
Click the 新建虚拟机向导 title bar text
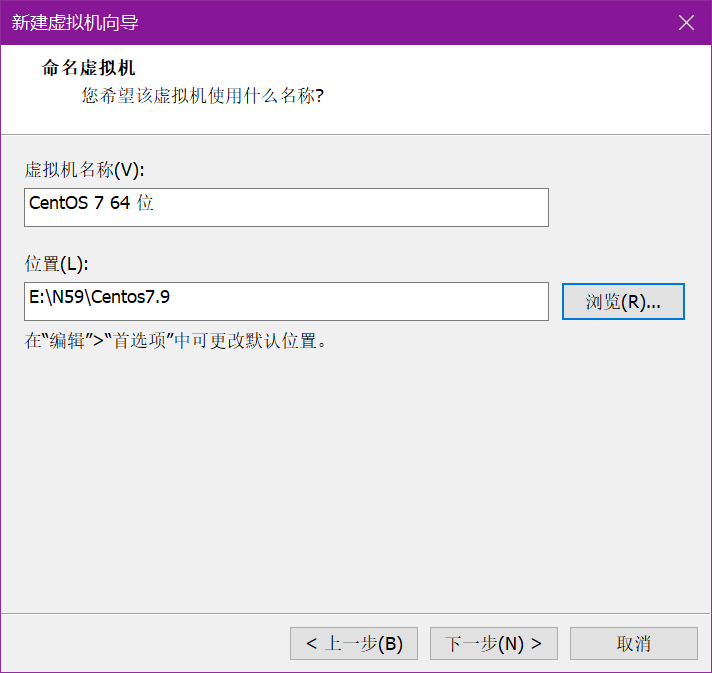[75, 23]
